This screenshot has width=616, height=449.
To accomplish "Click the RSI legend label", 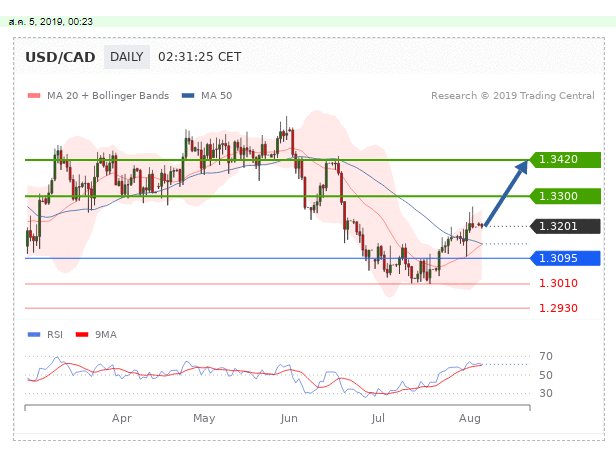I will click(x=55, y=335).
